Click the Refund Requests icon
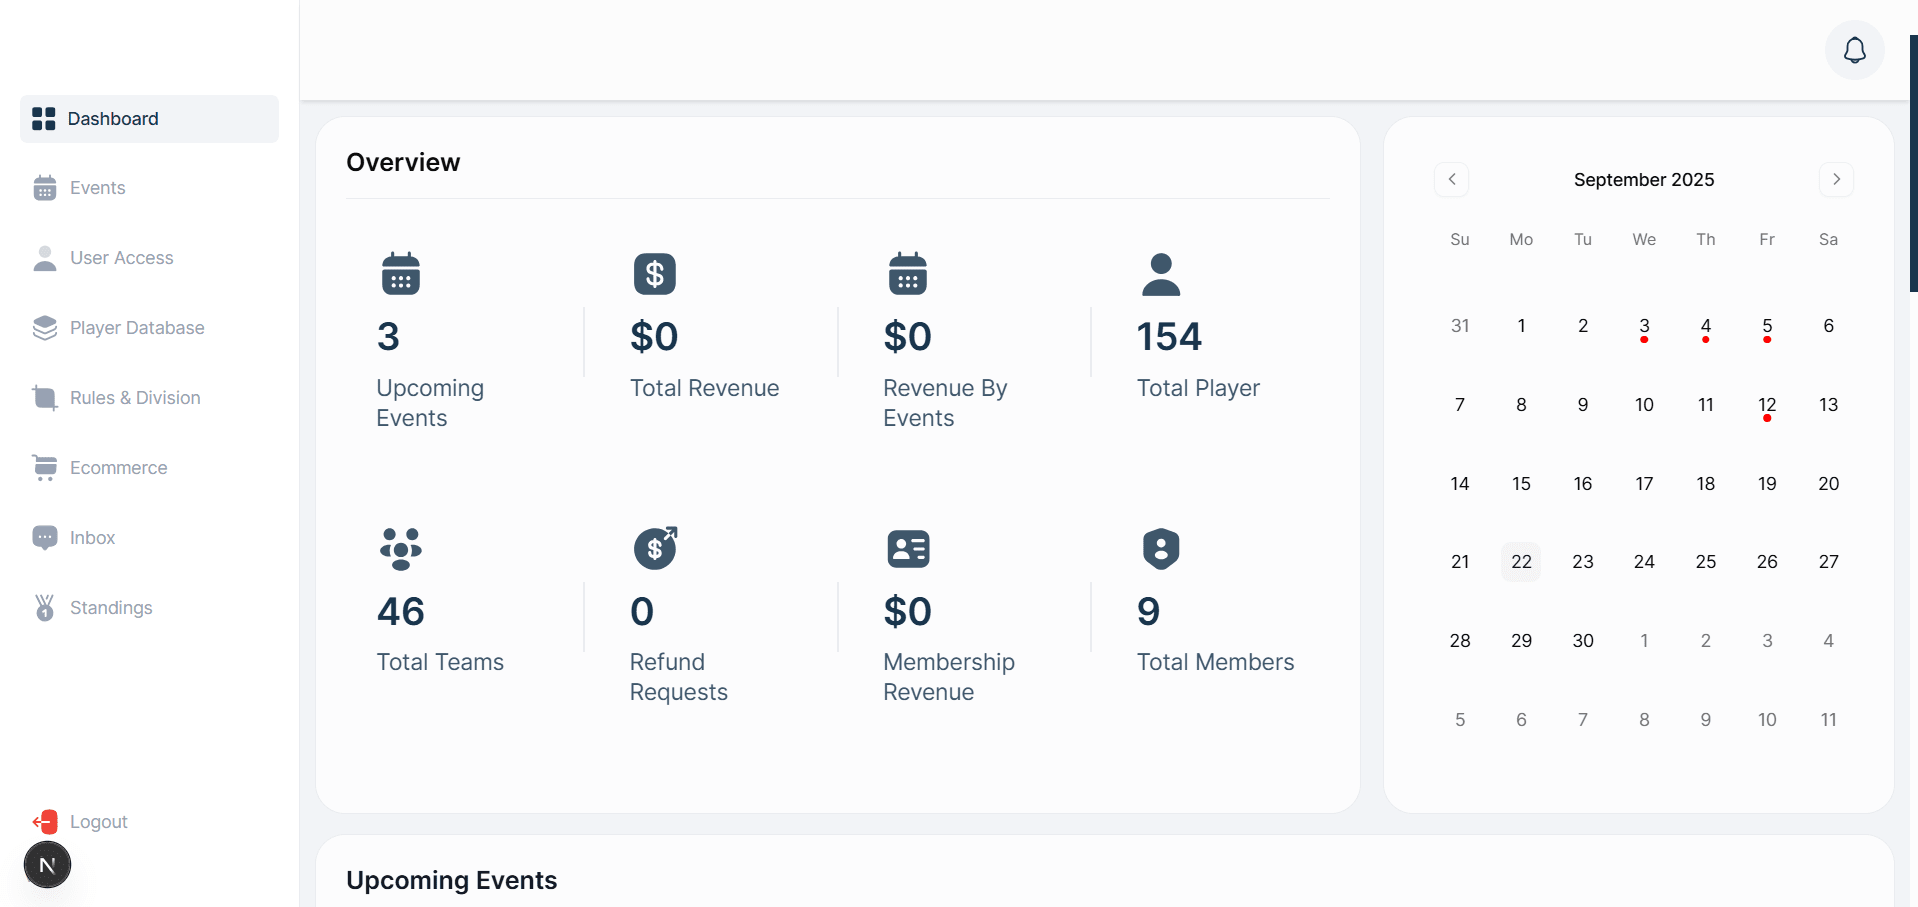 655,549
